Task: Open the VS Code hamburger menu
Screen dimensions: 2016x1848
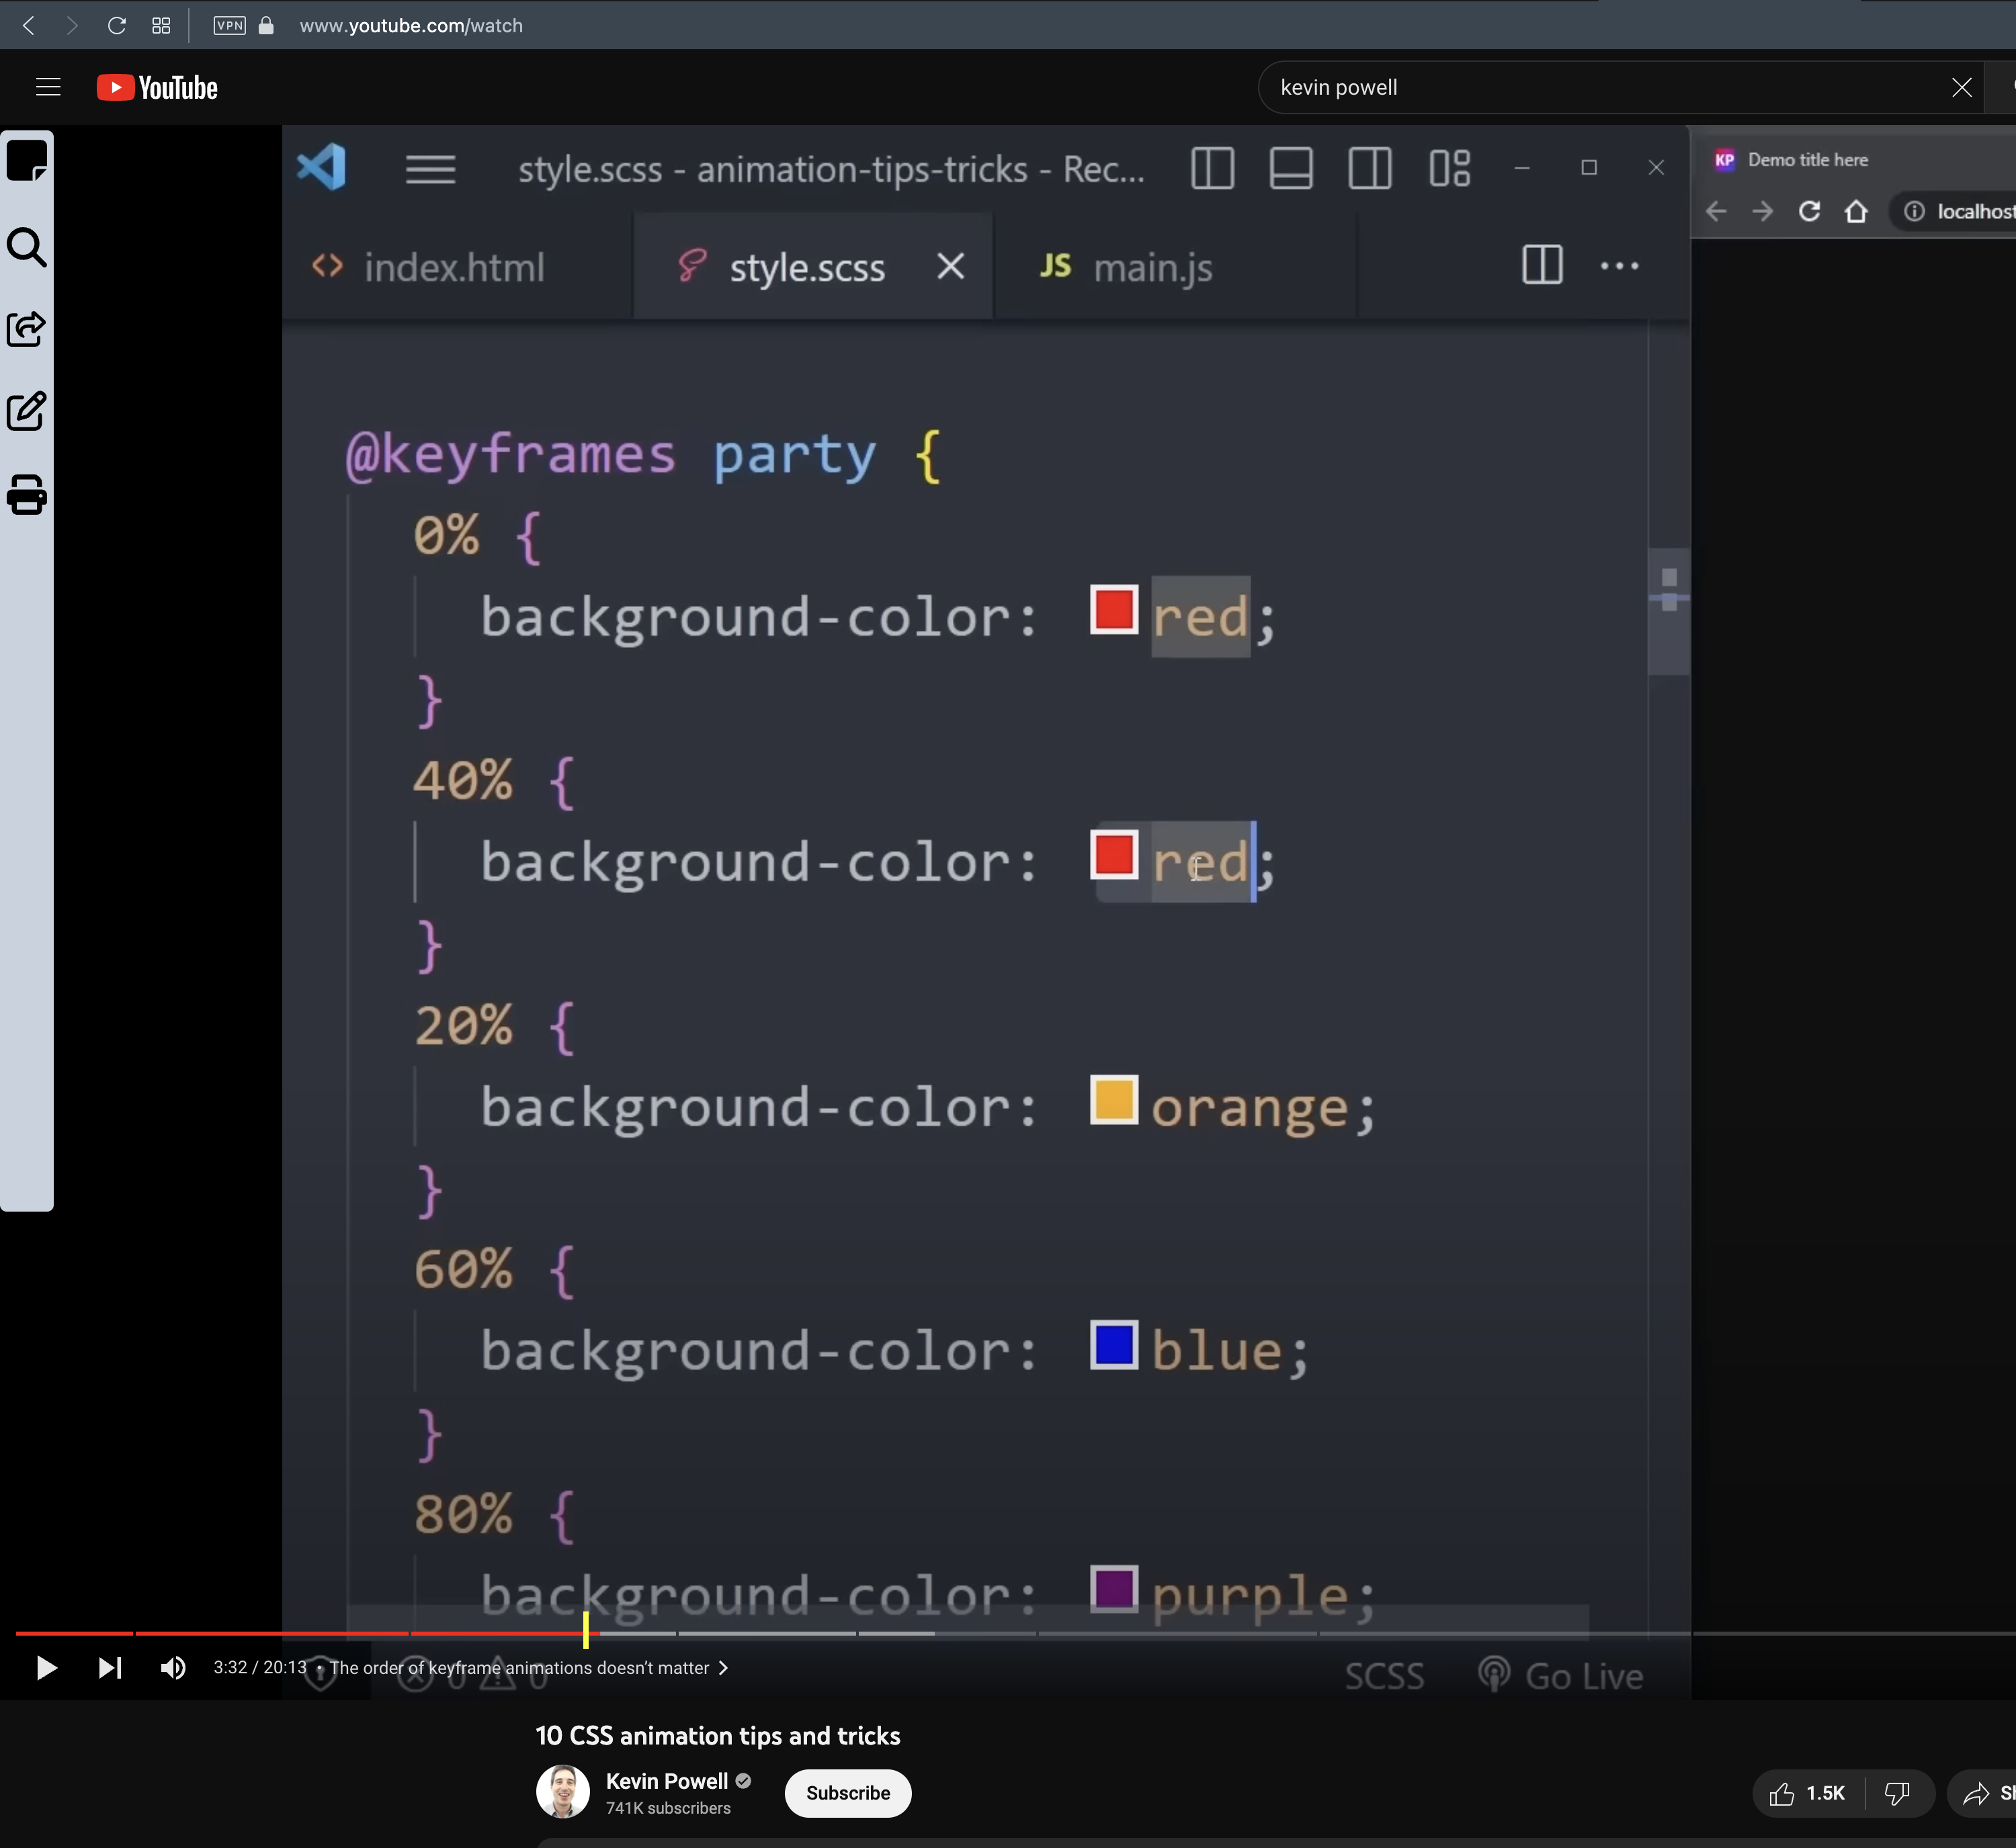Action: (429, 169)
